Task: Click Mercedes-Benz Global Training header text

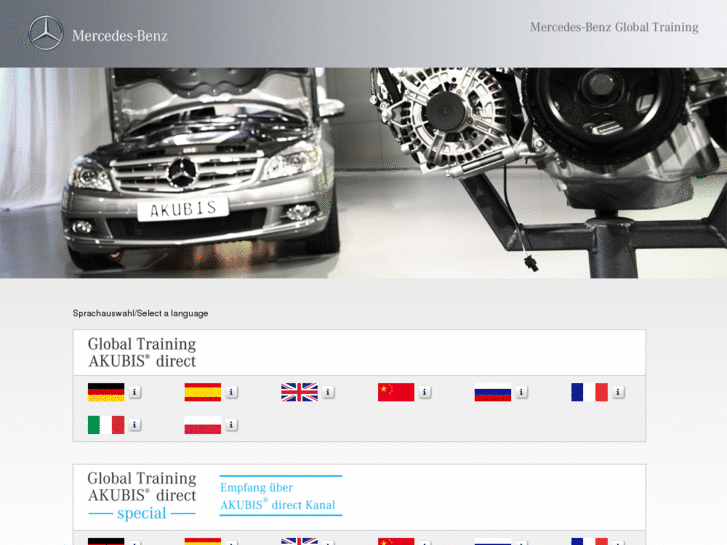Action: point(614,27)
